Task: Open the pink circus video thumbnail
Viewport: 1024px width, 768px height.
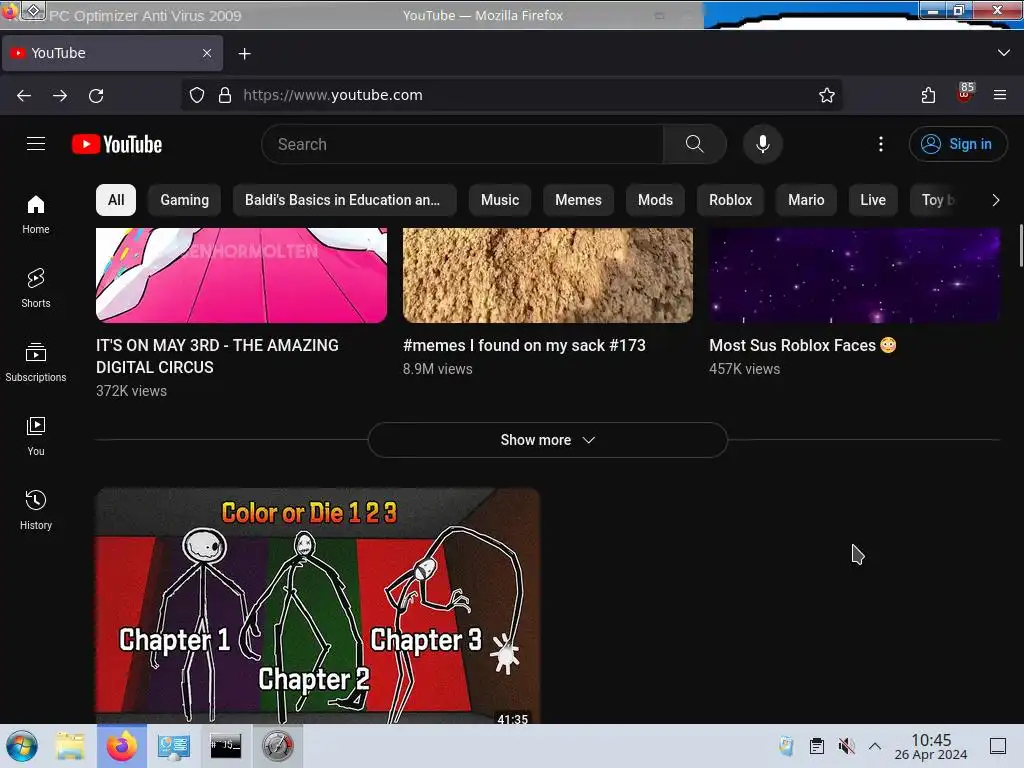Action: [241, 275]
